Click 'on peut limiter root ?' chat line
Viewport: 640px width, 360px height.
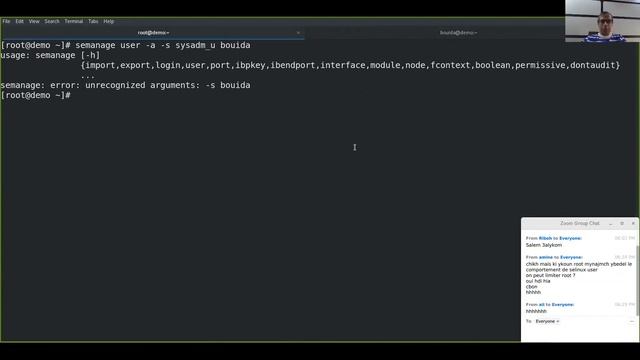(x=550, y=276)
